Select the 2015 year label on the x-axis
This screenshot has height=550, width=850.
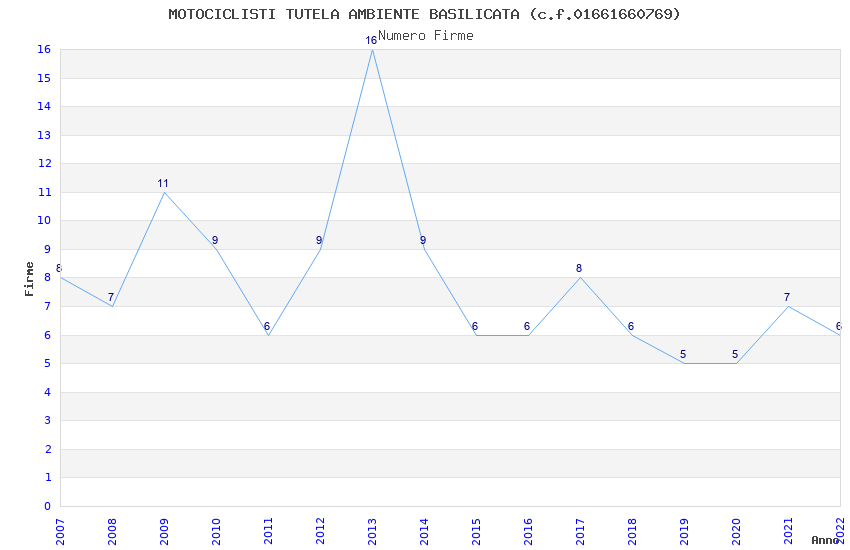pyautogui.click(x=476, y=532)
